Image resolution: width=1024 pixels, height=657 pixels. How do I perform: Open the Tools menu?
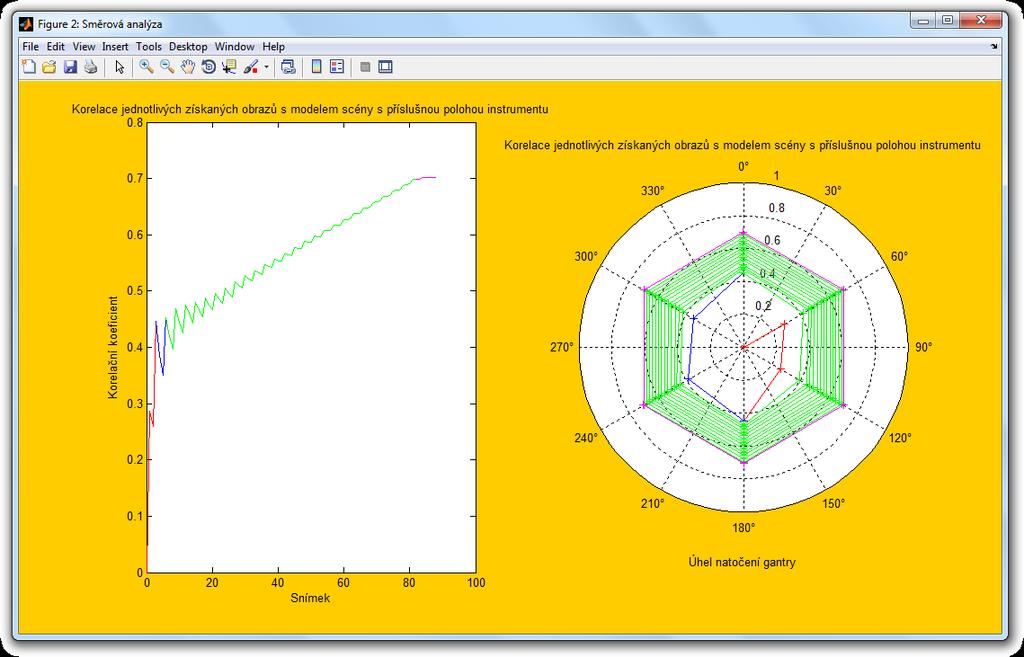tap(148, 46)
